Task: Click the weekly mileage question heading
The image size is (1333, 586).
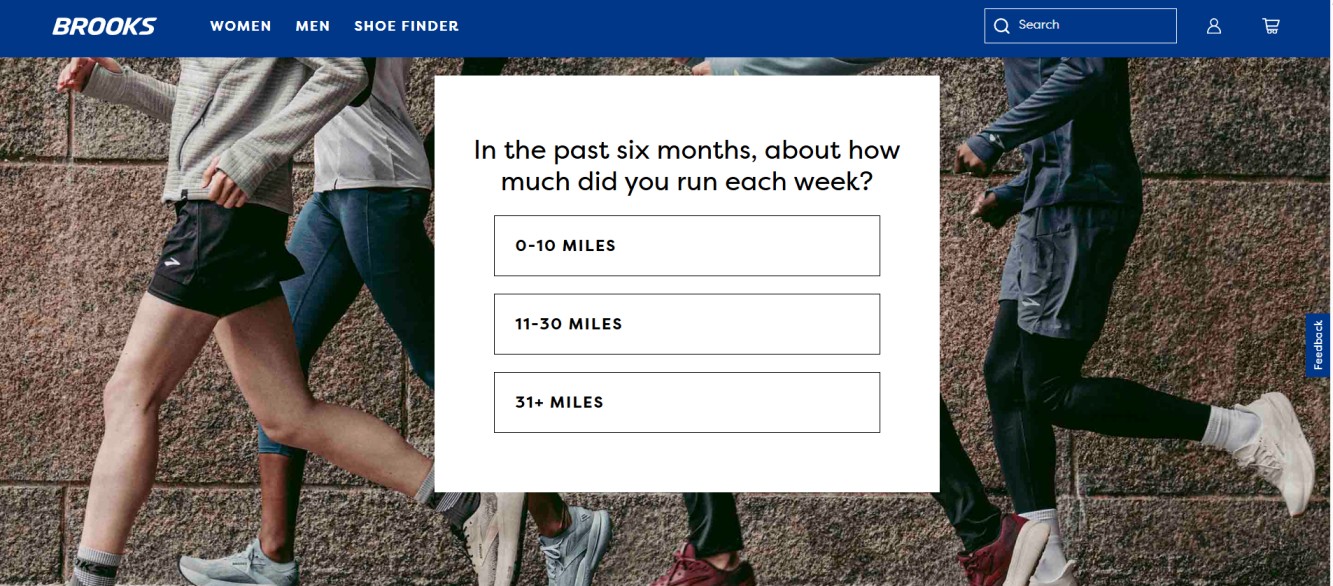Action: click(686, 166)
